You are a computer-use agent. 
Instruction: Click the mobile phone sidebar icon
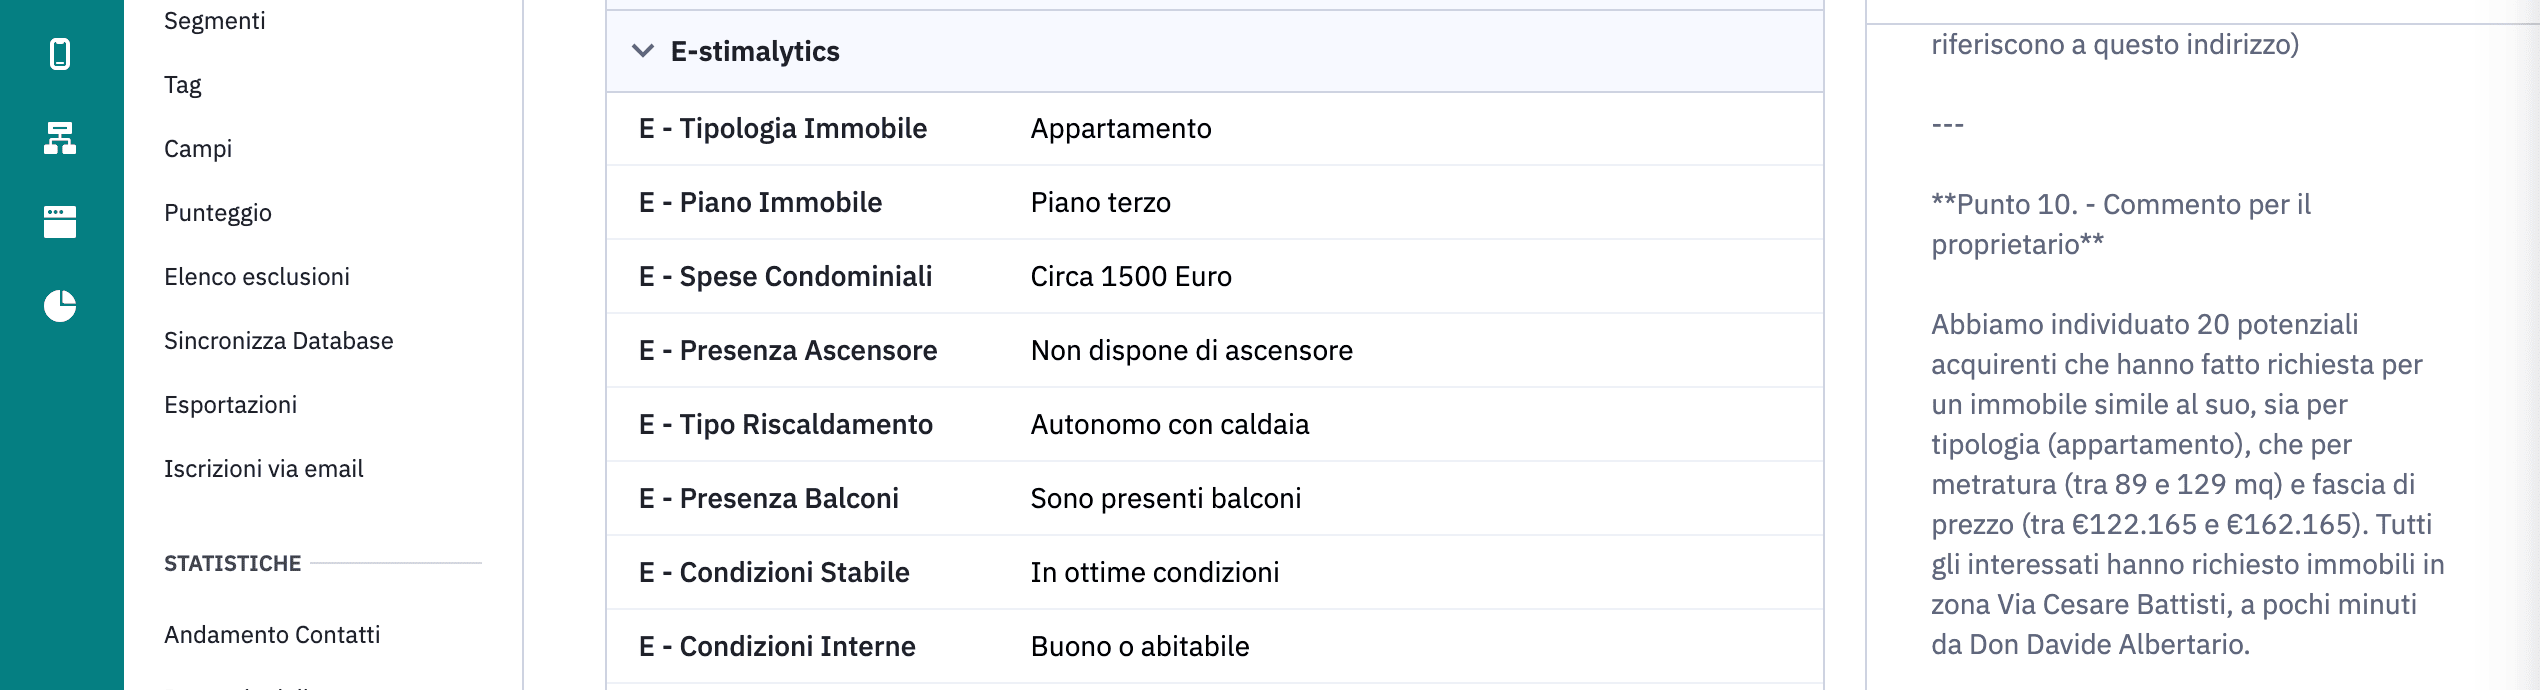pyautogui.click(x=60, y=54)
